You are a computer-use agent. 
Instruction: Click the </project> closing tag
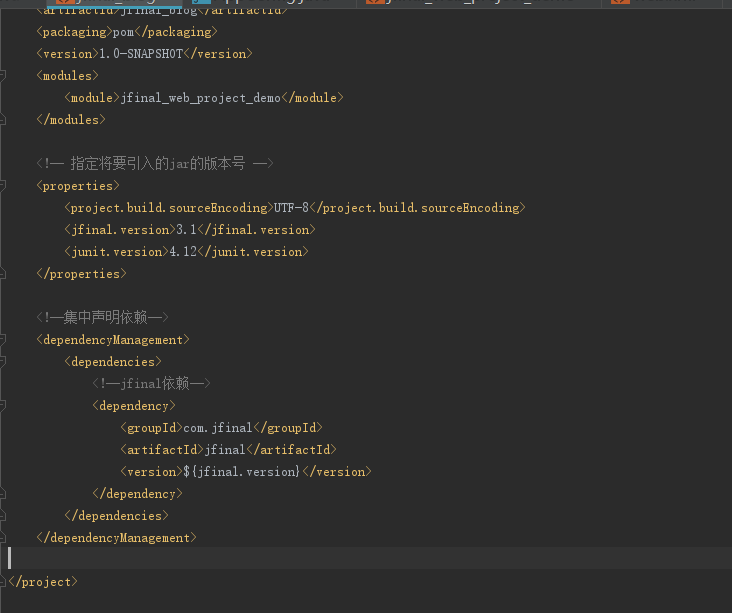[43, 582]
